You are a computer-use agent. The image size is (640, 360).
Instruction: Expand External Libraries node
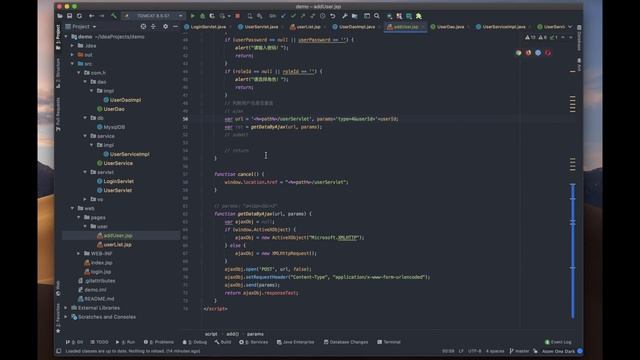[x=66, y=308]
